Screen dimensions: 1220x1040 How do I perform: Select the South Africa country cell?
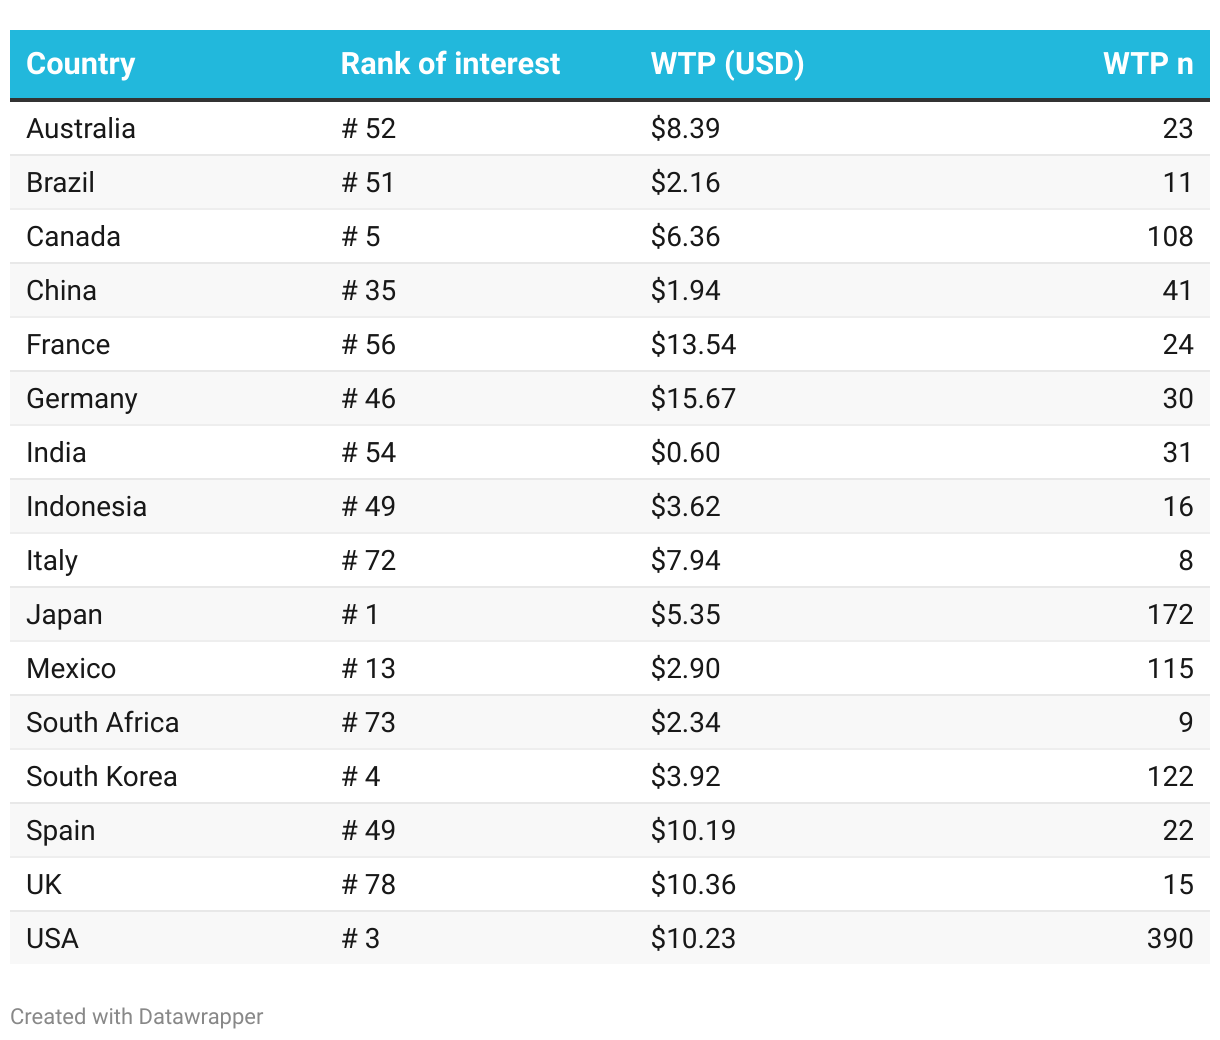(103, 723)
